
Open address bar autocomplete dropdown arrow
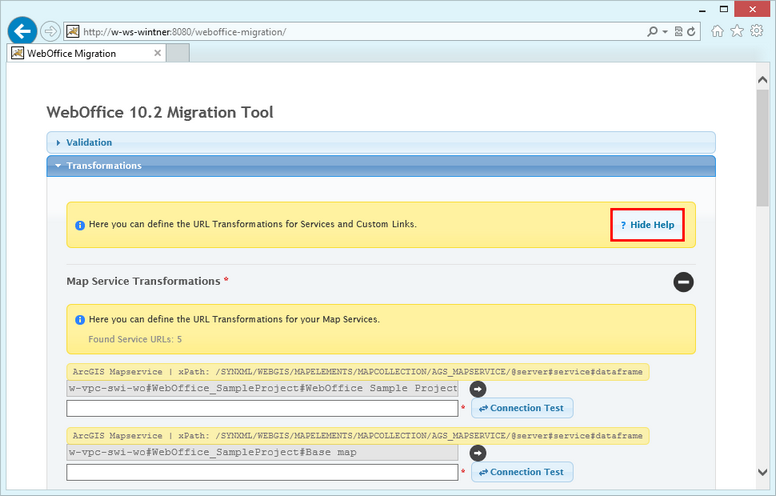(665, 32)
